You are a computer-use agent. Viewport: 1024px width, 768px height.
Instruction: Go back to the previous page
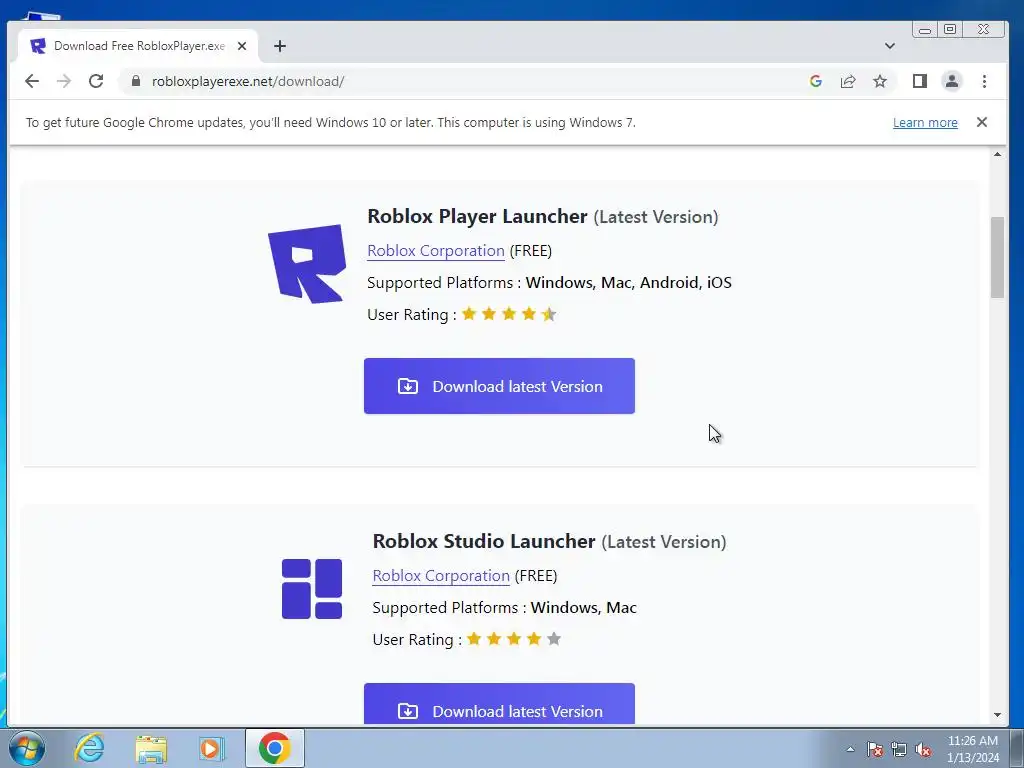[31, 81]
